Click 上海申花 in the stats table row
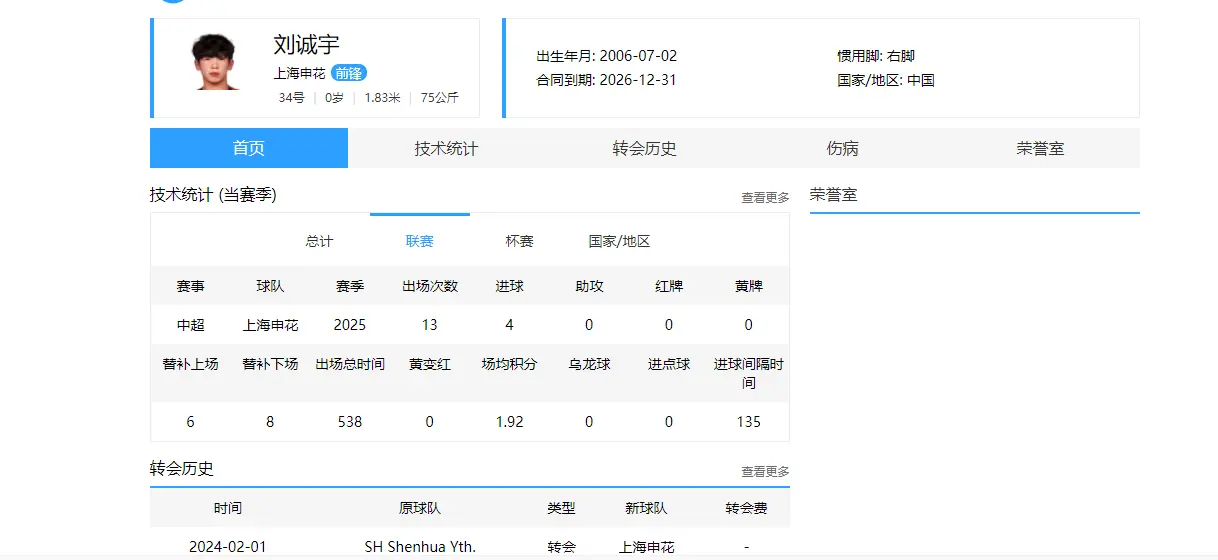 pyautogui.click(x=270, y=325)
